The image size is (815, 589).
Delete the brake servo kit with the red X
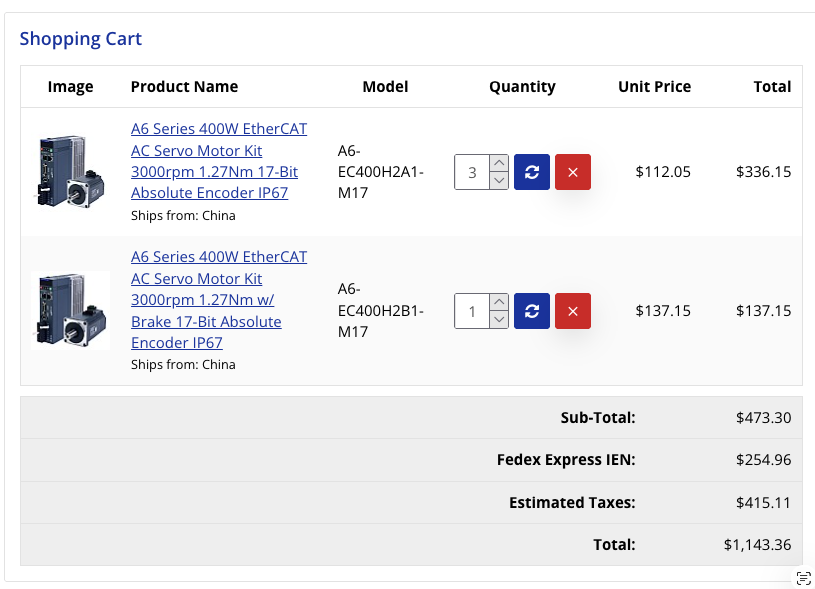[573, 311]
